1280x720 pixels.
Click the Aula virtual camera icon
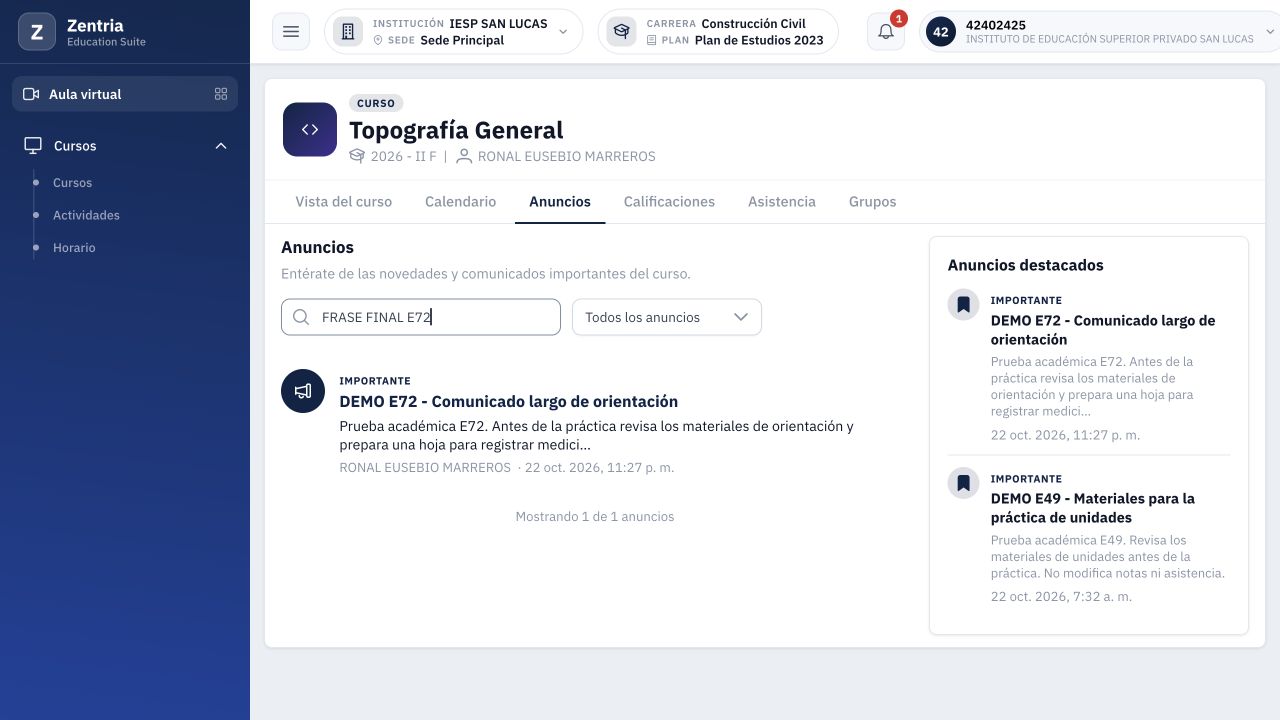pos(31,94)
